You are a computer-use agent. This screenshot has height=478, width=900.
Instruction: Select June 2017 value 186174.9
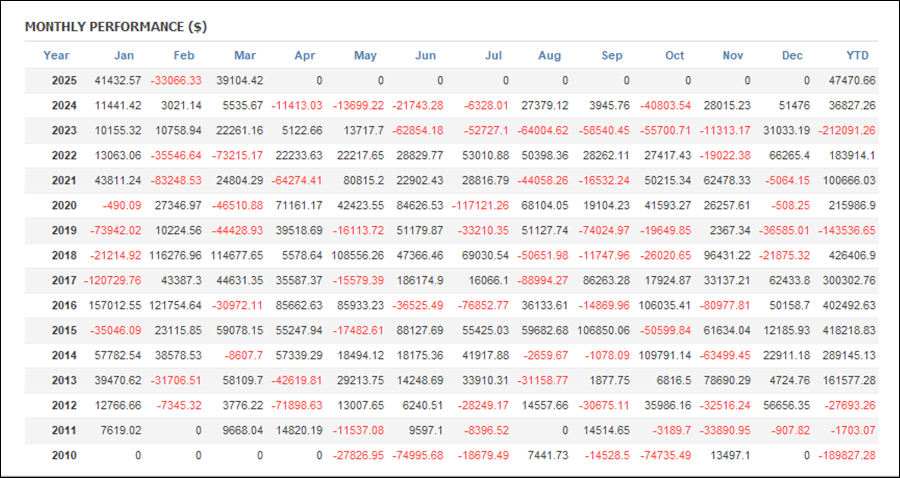tap(420, 281)
